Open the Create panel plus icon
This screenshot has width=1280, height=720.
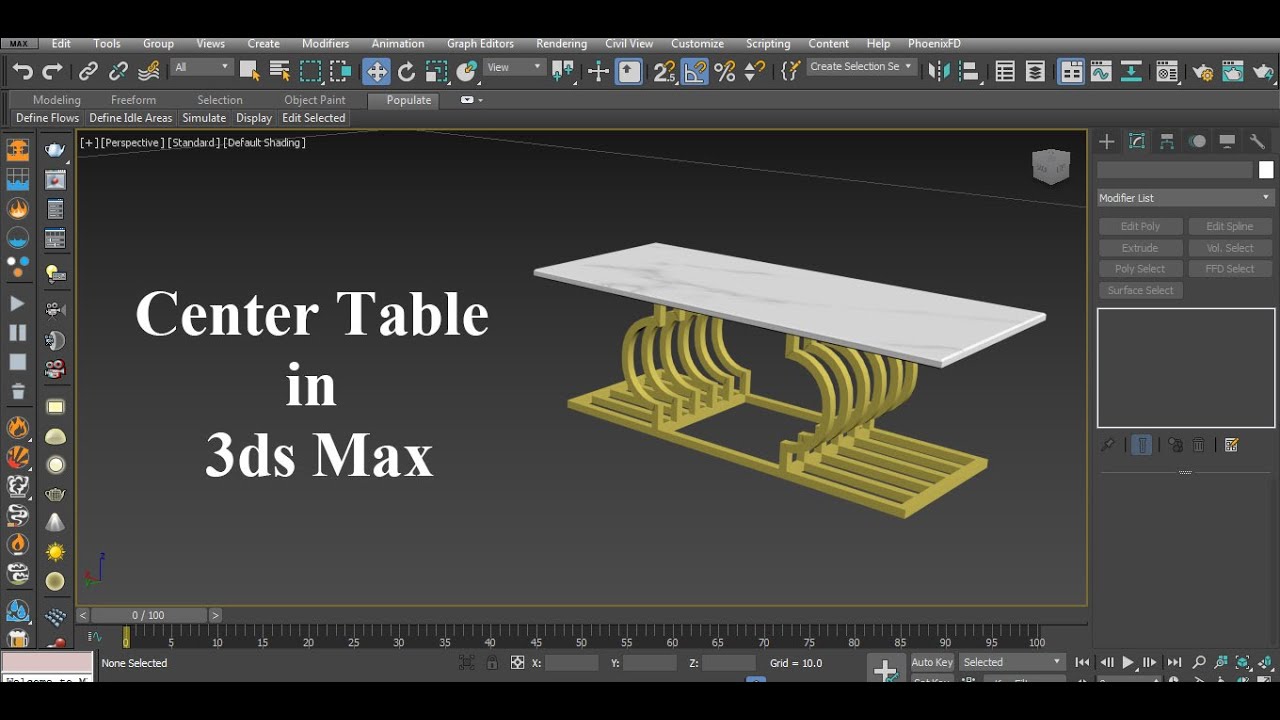(1107, 142)
